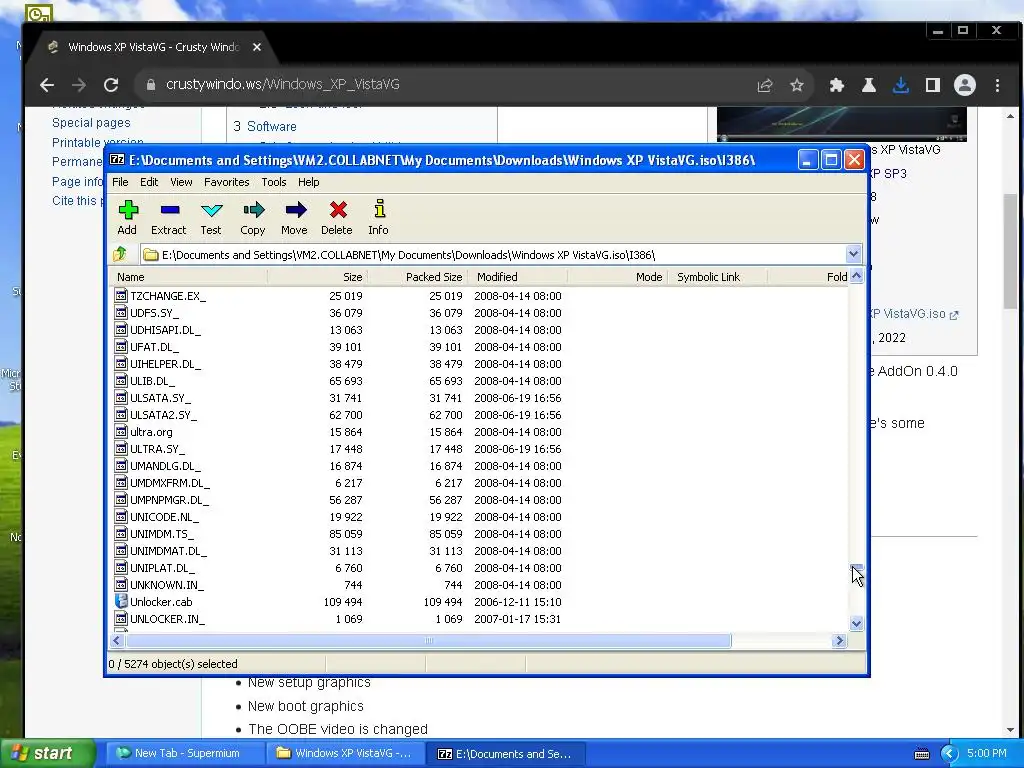Viewport: 1024px width, 768px height.
Task: Switch to 7-Zip taskbar button
Action: coord(506,753)
